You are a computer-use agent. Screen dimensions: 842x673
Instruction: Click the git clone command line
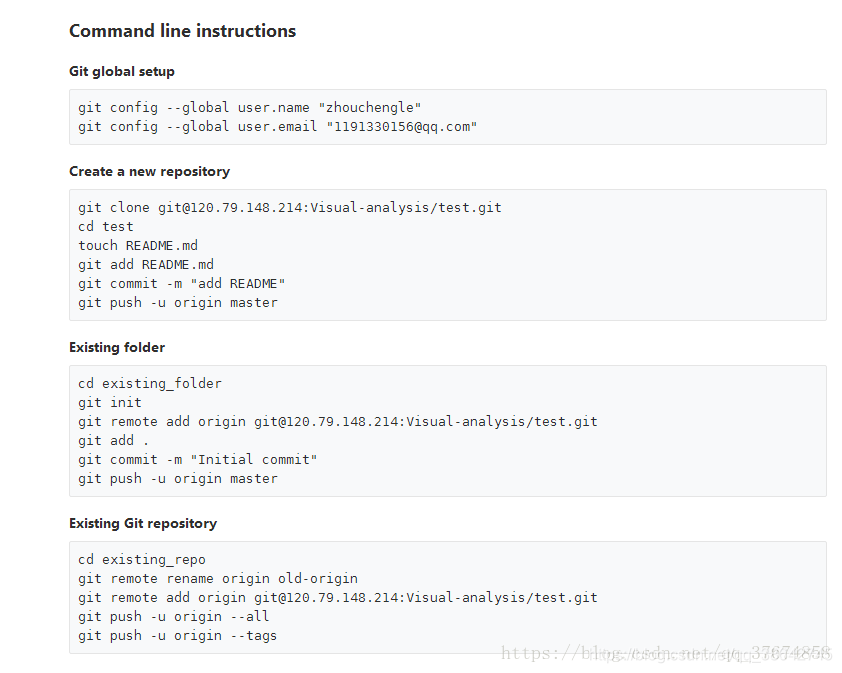pyautogui.click(x=289, y=207)
